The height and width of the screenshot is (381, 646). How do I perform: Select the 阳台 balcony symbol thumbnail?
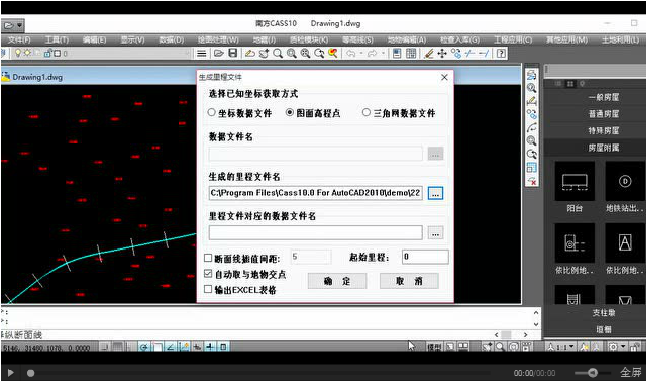[x=575, y=181]
